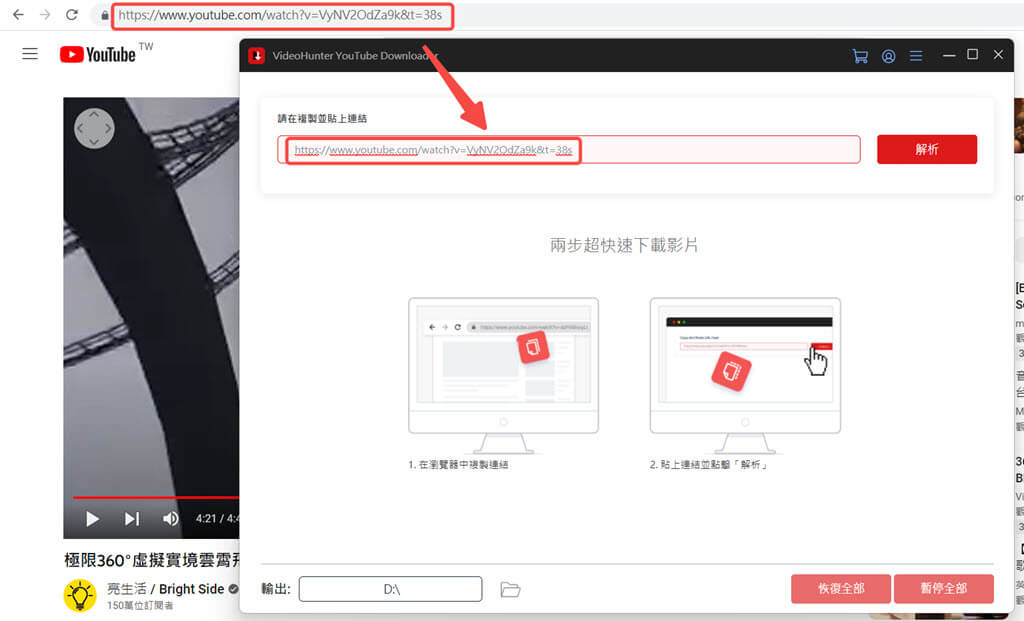Maximize the VideoHunter window
The image size is (1024, 621).
click(x=972, y=54)
